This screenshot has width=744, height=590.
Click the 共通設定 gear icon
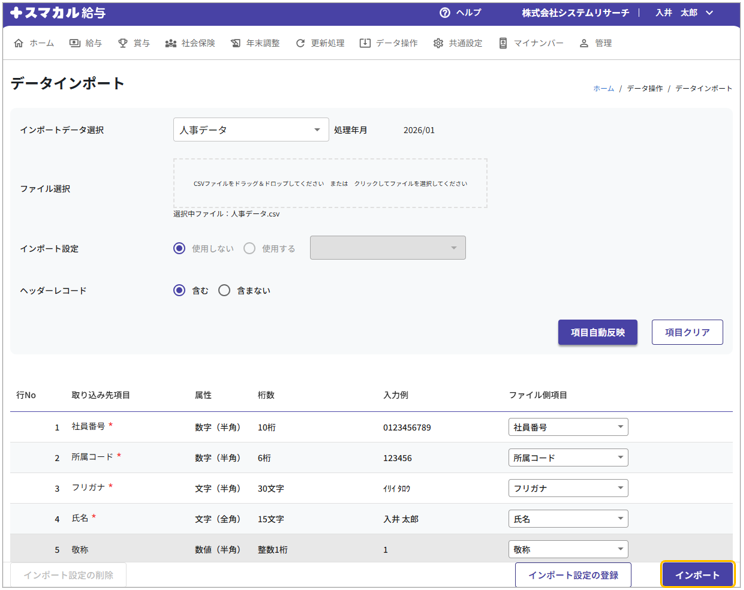click(x=438, y=44)
